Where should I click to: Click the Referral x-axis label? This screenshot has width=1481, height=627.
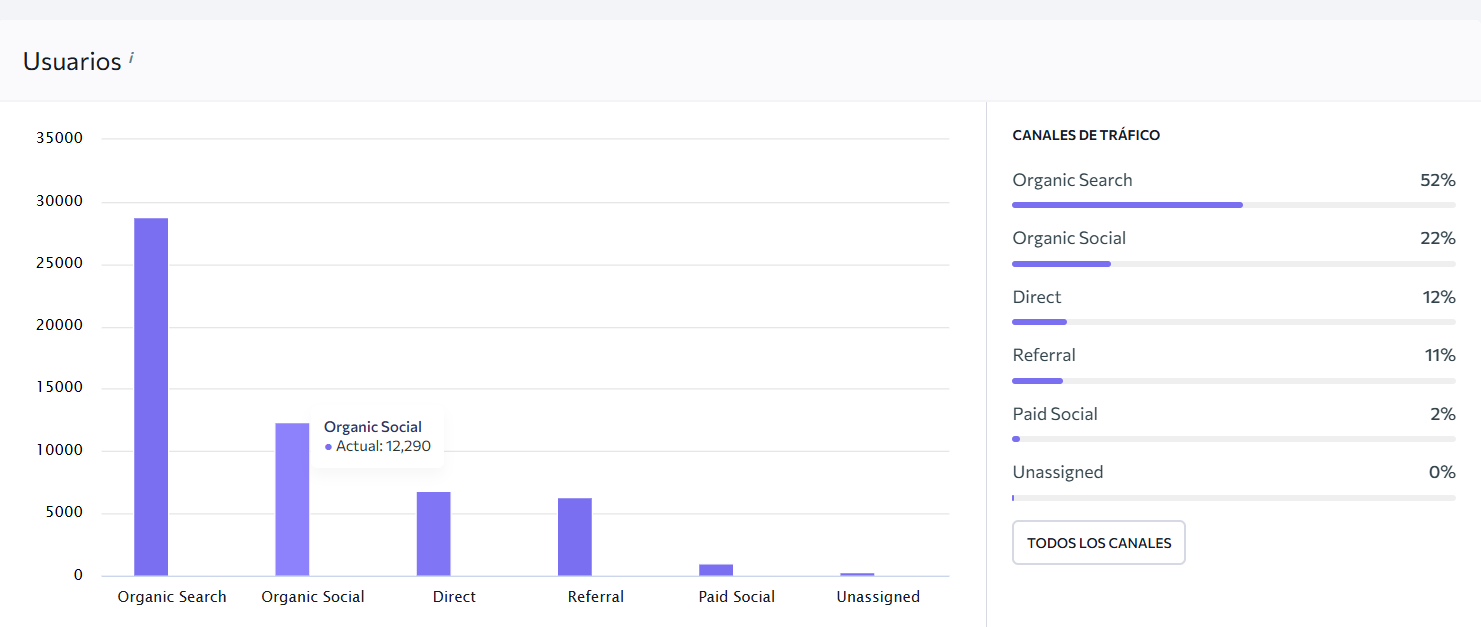pos(595,597)
